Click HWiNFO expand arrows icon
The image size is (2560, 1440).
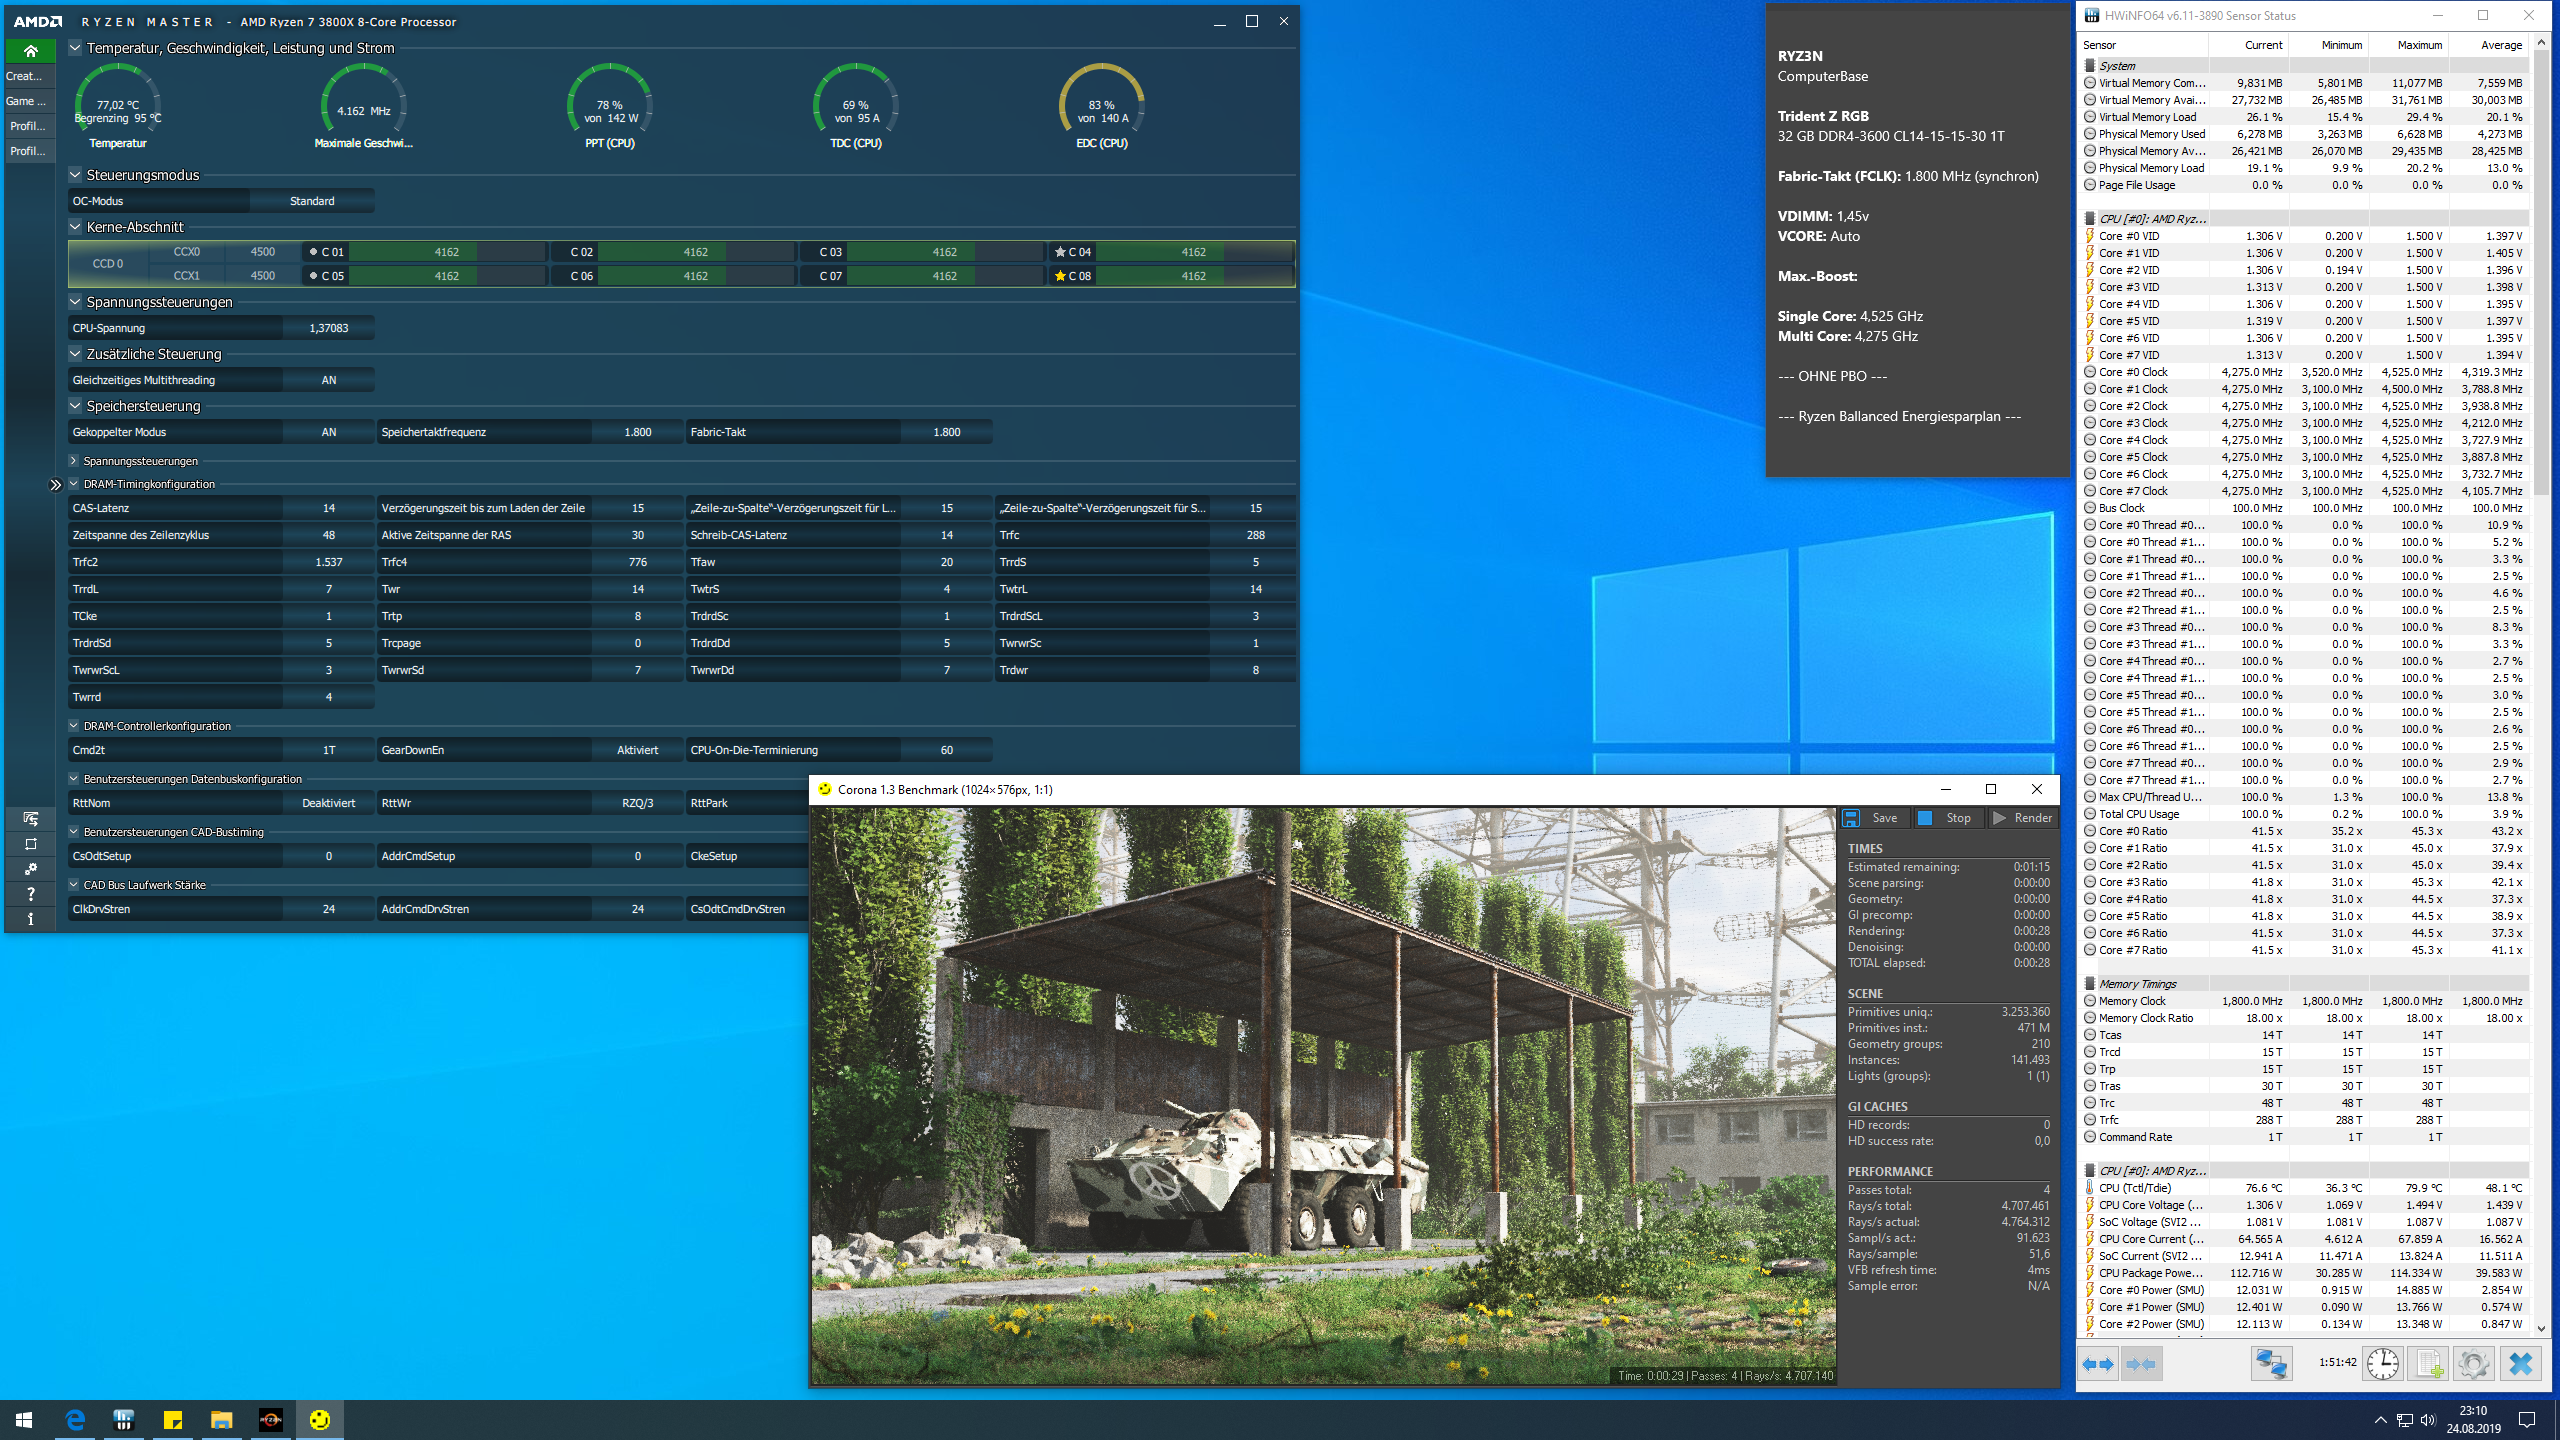(2098, 1364)
